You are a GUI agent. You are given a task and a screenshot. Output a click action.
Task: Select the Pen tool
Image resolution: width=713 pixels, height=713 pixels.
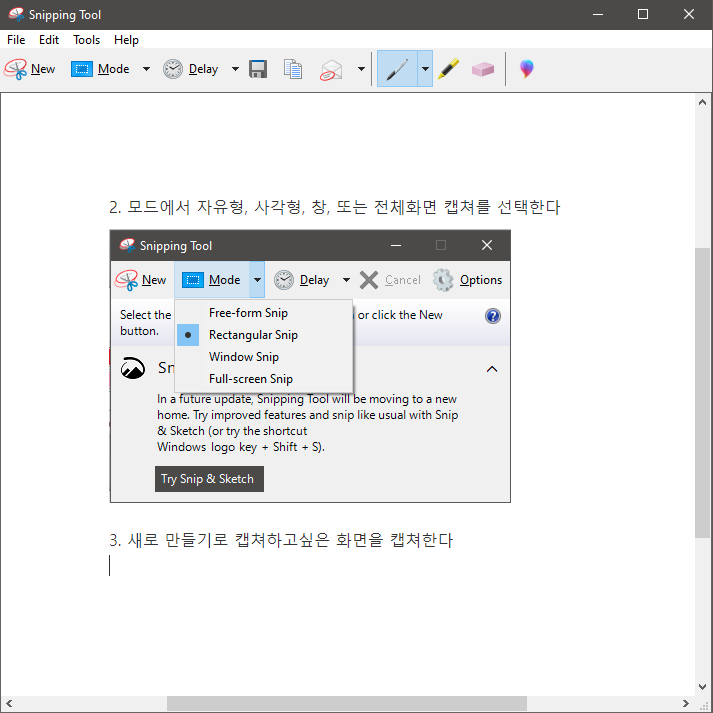[x=397, y=69]
